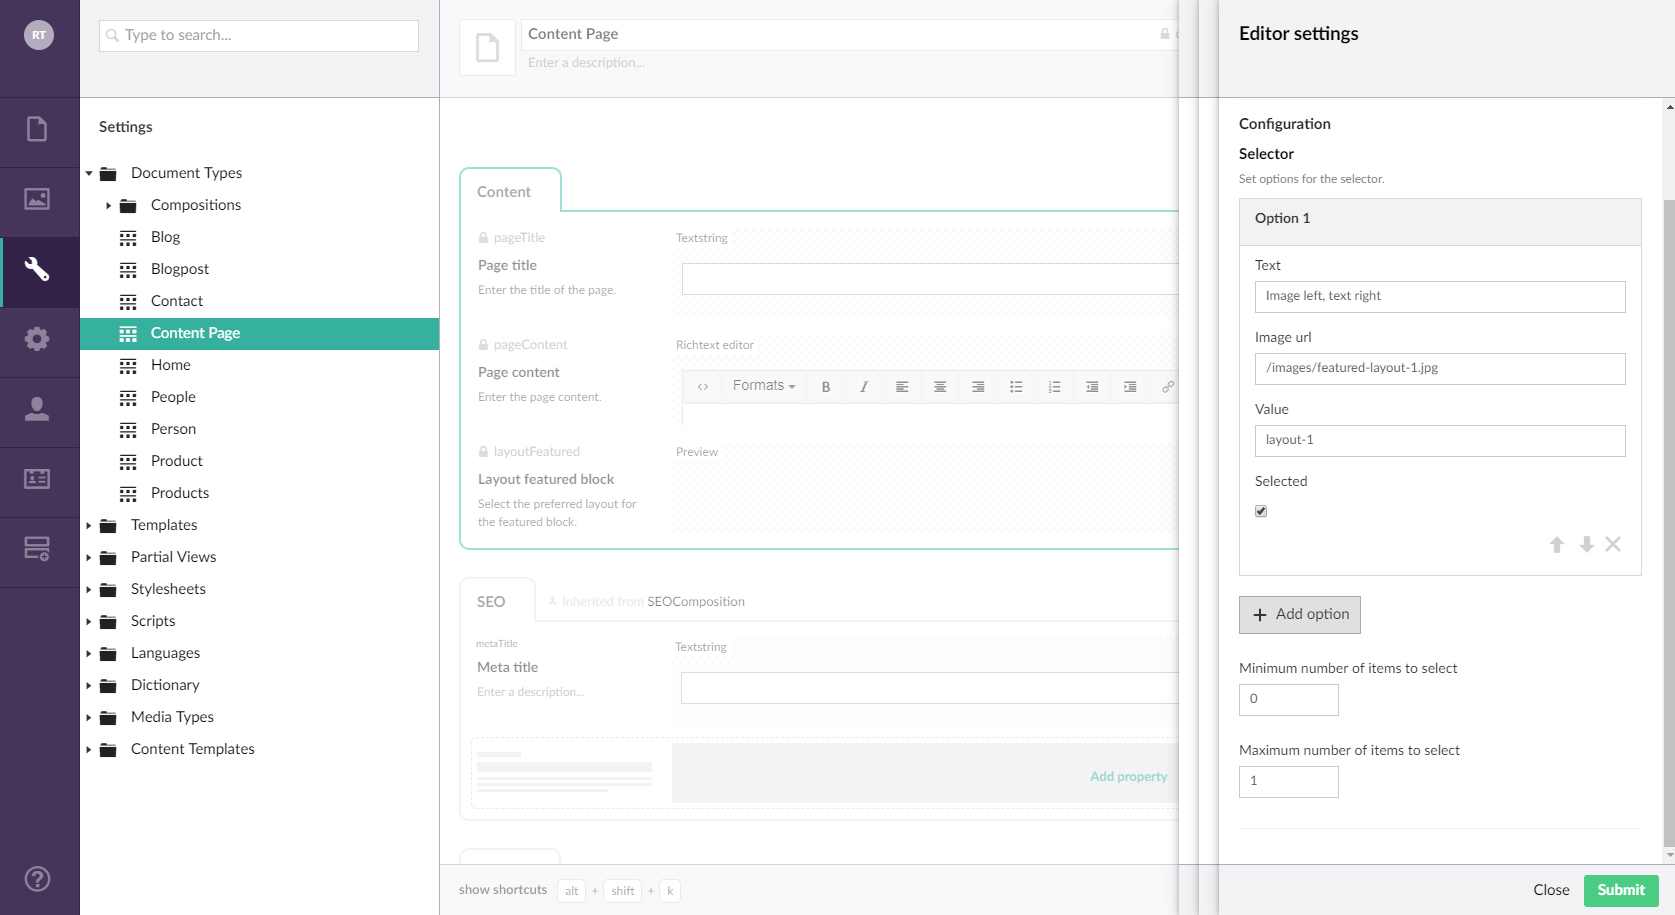Screen dimensions: 1675x915
Task: Open the Media section icon
Action: pos(37,199)
